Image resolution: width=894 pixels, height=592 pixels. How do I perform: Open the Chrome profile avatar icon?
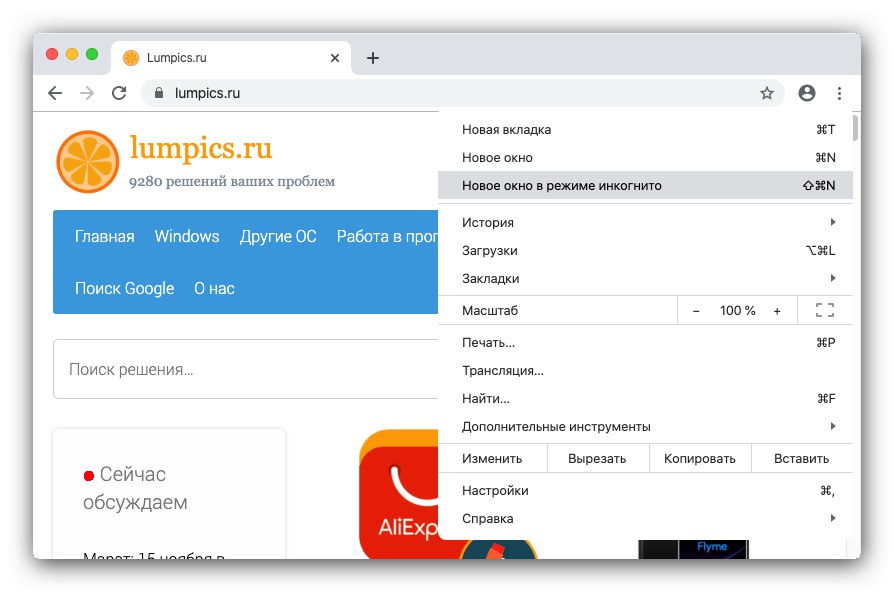806,92
